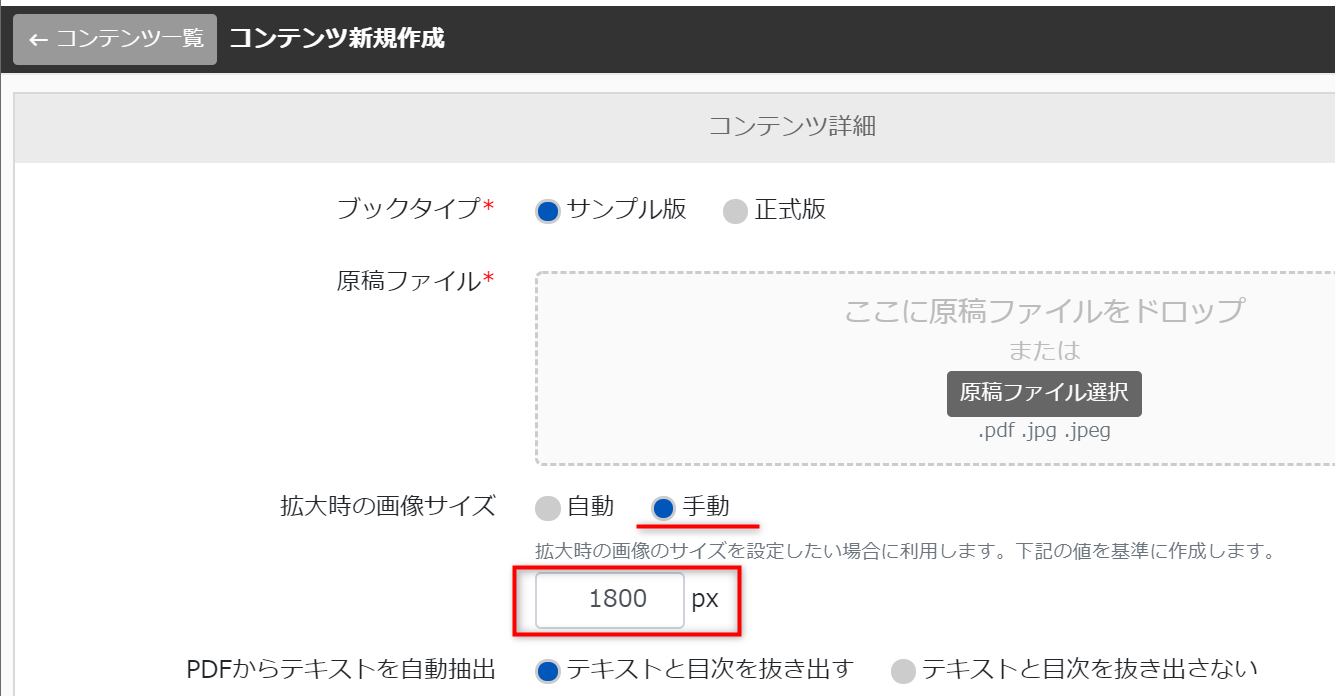The height and width of the screenshot is (696, 1335).
Task: Select the 正式版 book type
Action: point(736,211)
